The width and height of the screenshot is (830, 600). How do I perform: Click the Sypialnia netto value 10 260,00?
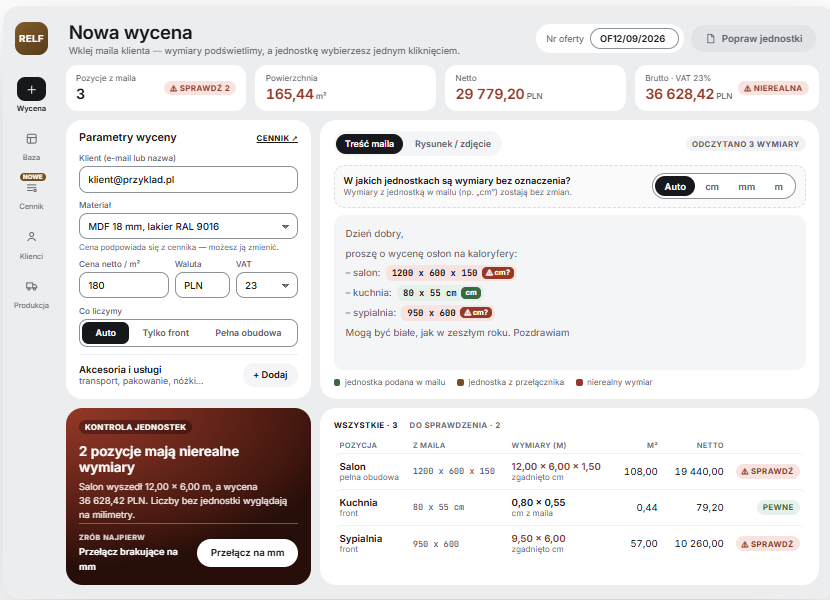click(x=699, y=544)
